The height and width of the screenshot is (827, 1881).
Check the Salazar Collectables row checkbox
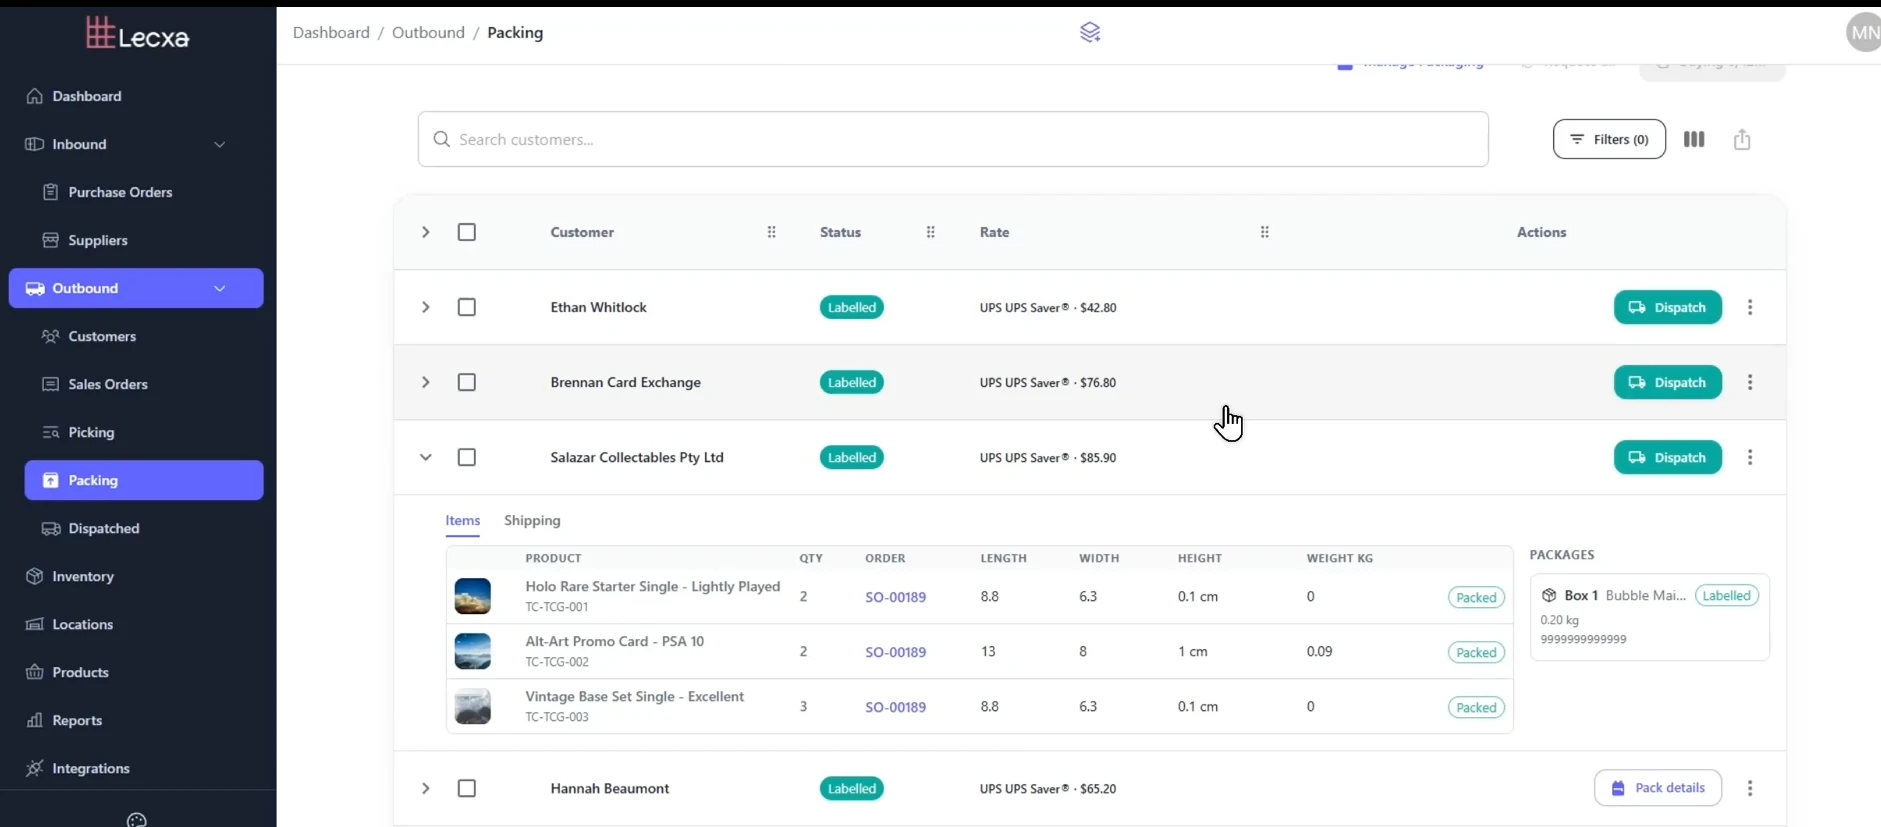(x=467, y=457)
